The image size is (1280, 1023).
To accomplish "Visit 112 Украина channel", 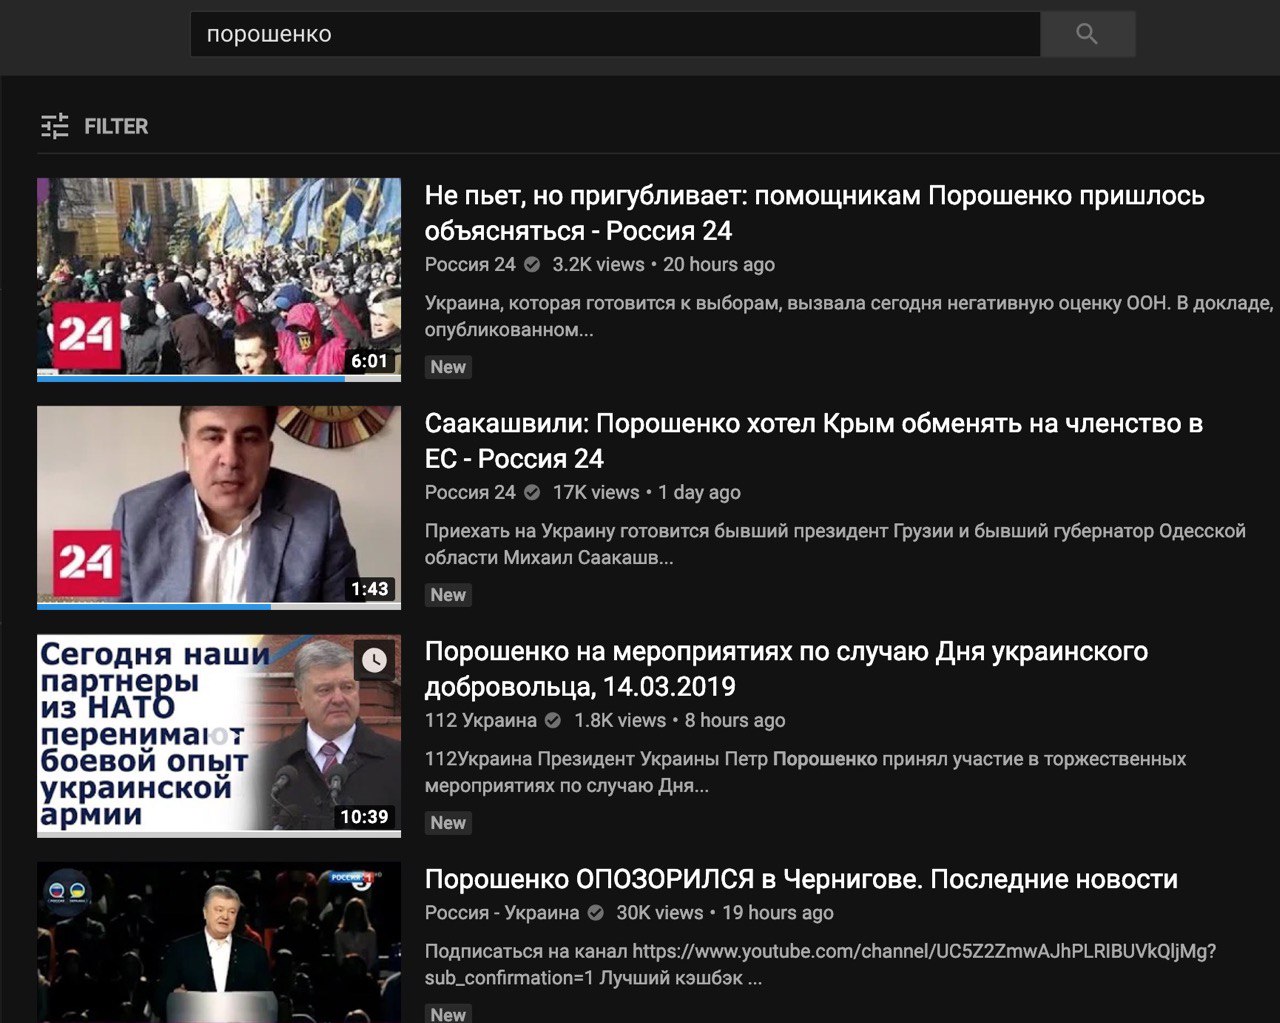I will 481,721.
